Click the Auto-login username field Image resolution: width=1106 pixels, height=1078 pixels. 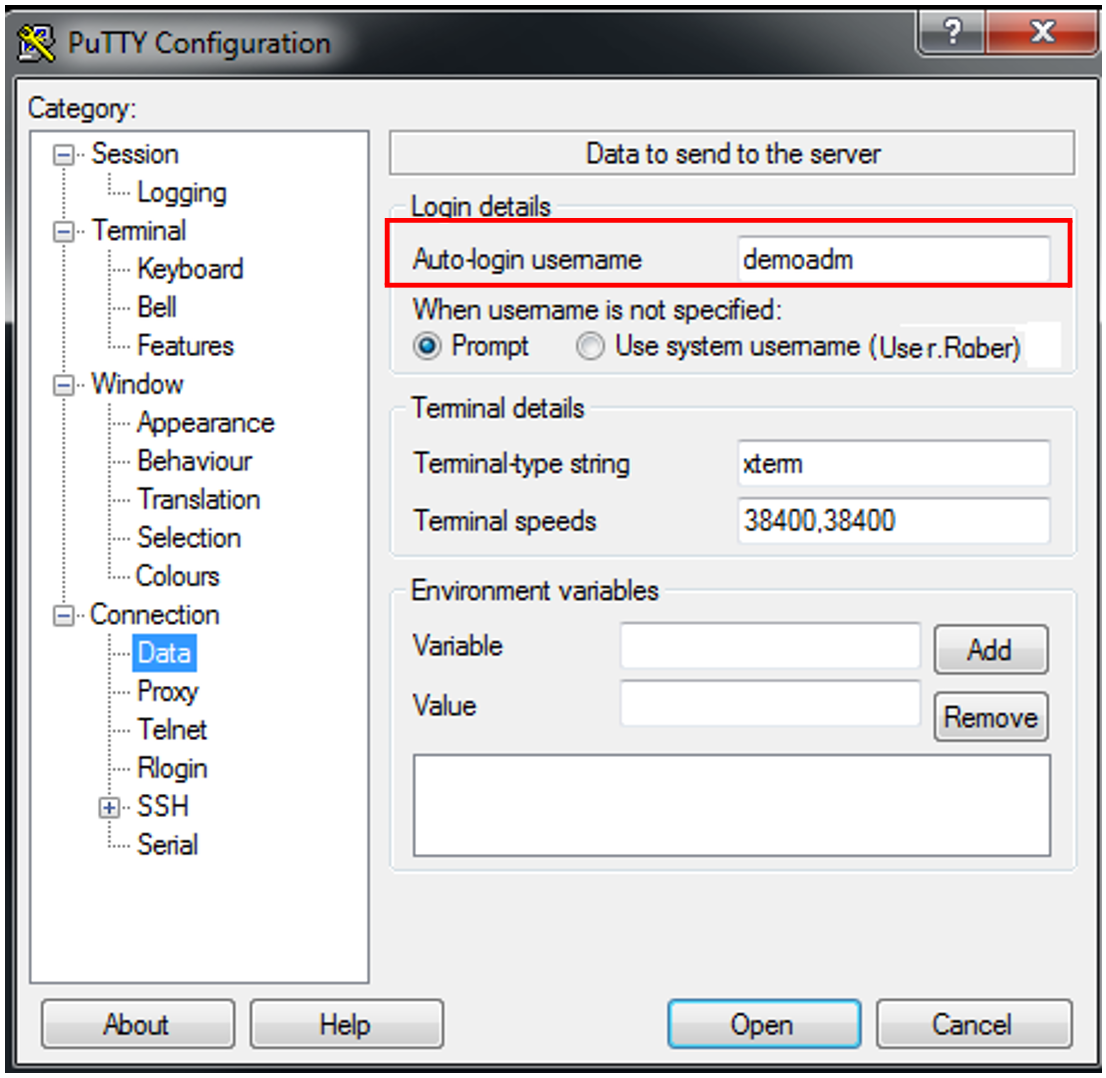894,260
